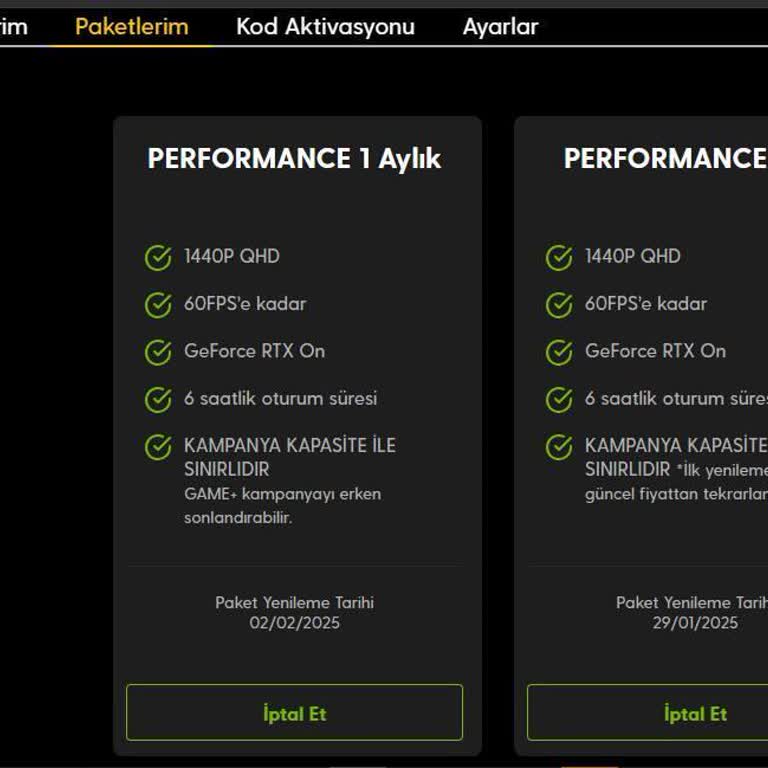Click the PERFORMANCE 1 Aylık package title
768x768 pixels.
[294, 159]
